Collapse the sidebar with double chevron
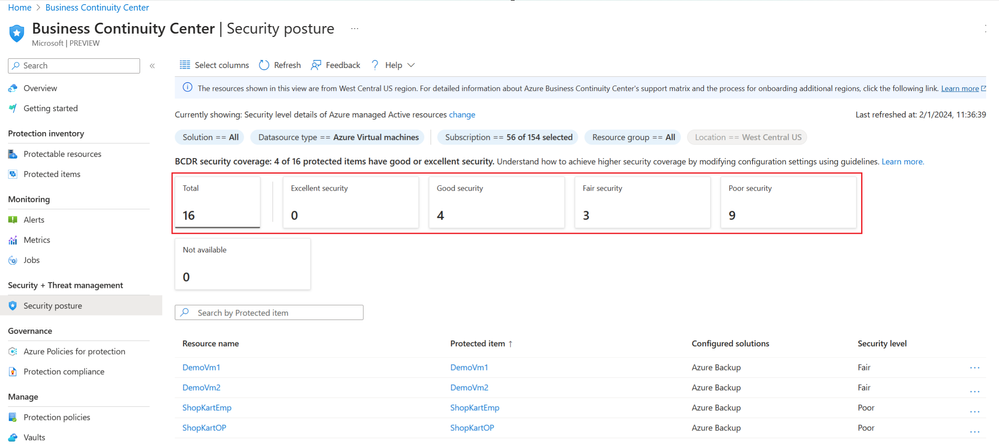This screenshot has width=999, height=446. pos(152,66)
